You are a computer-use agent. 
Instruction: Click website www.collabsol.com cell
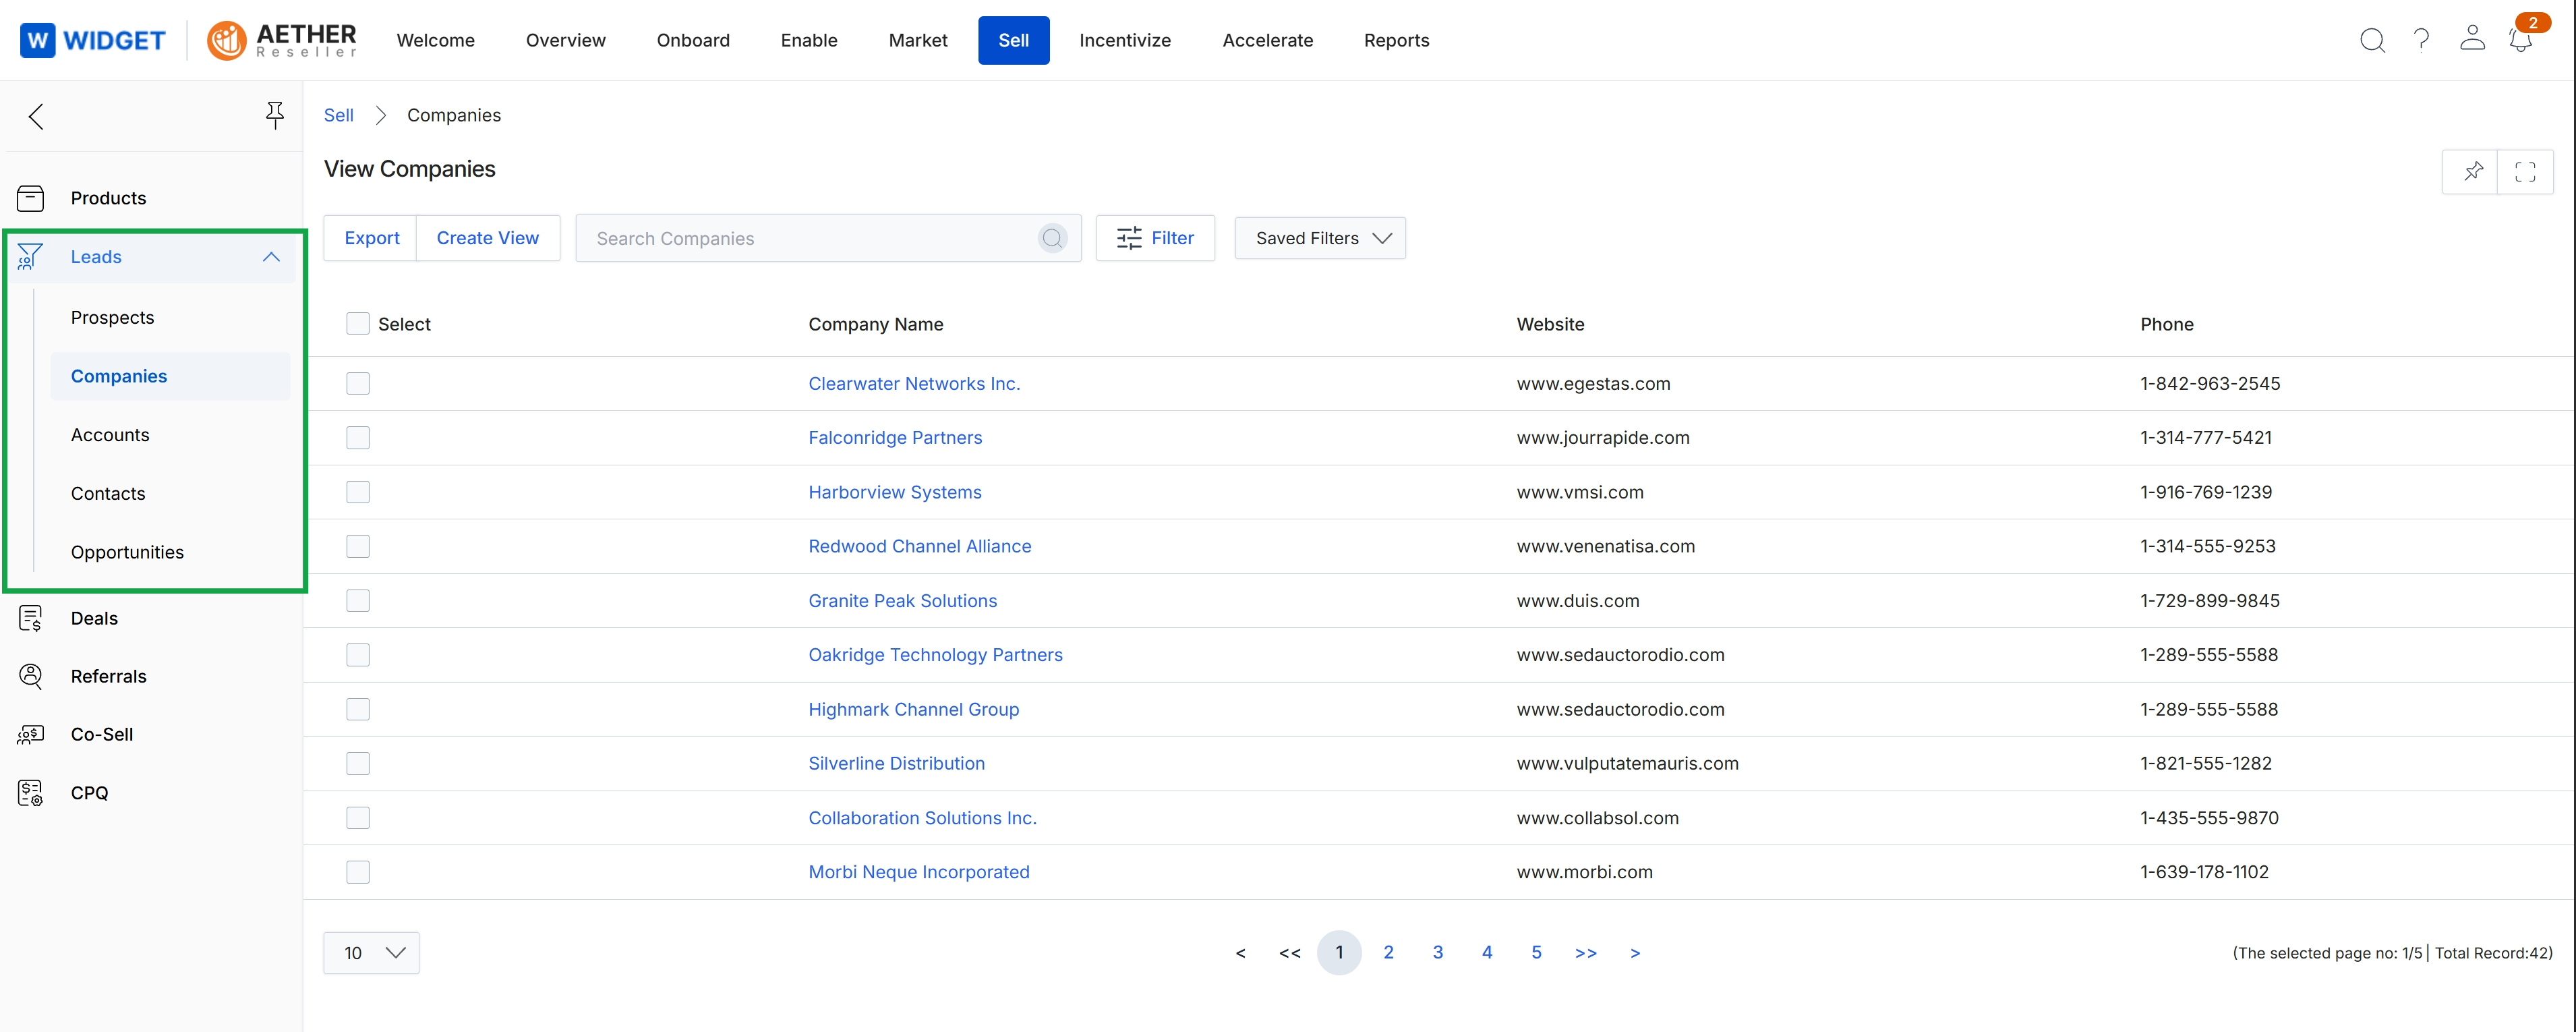[1598, 818]
